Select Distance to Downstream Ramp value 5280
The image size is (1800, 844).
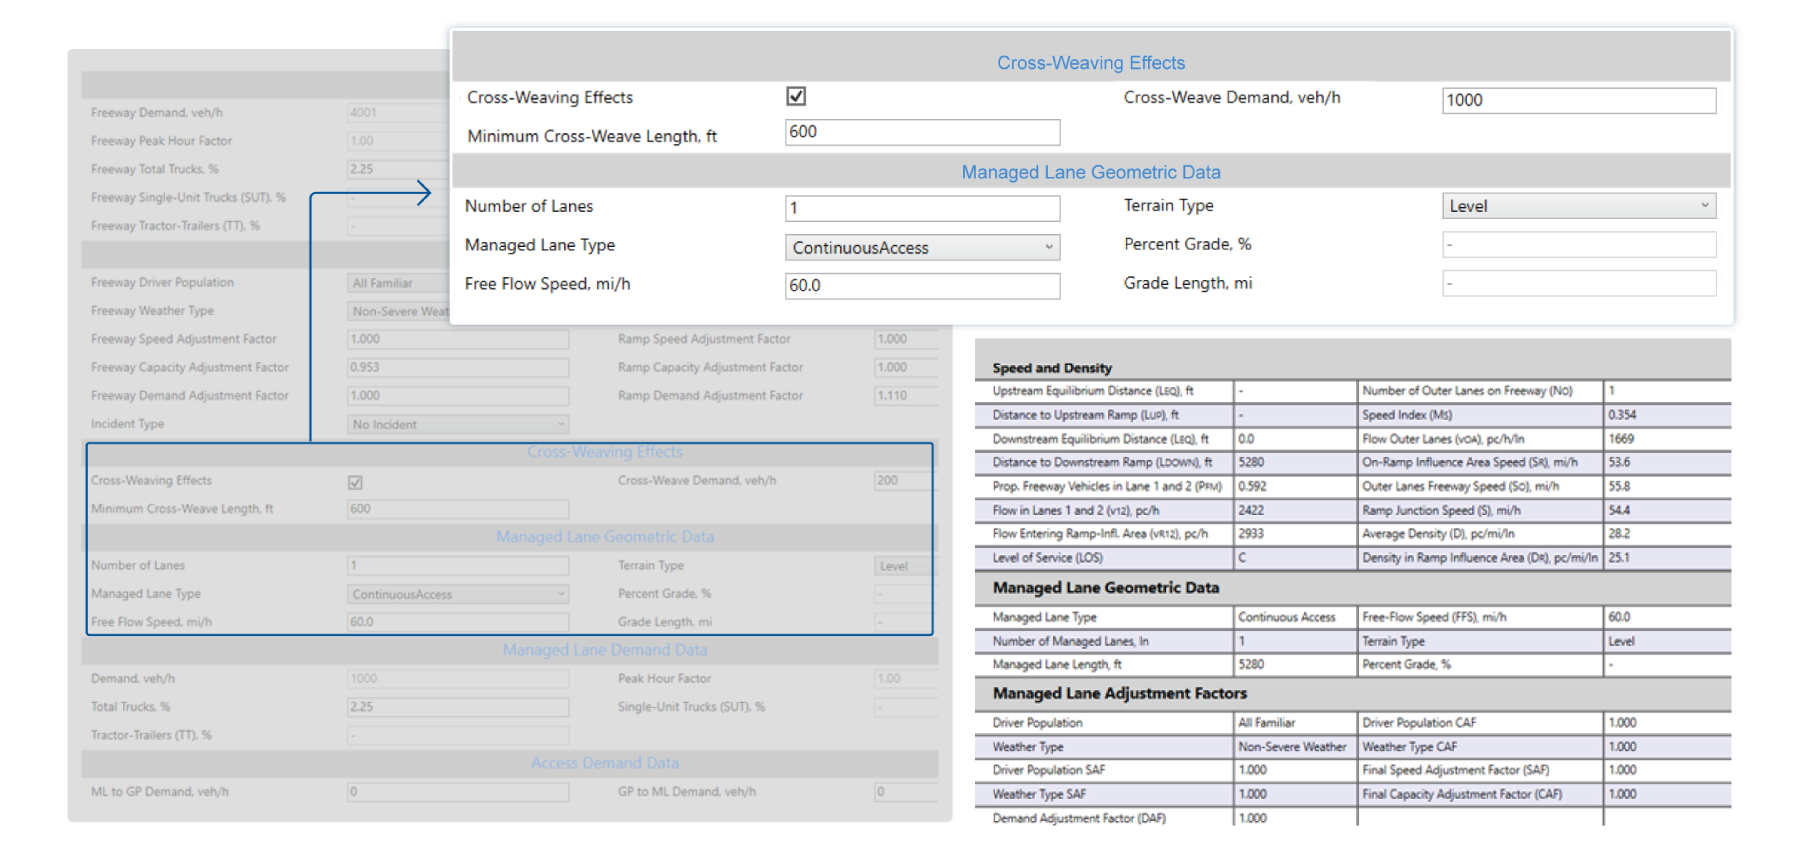point(1251,463)
